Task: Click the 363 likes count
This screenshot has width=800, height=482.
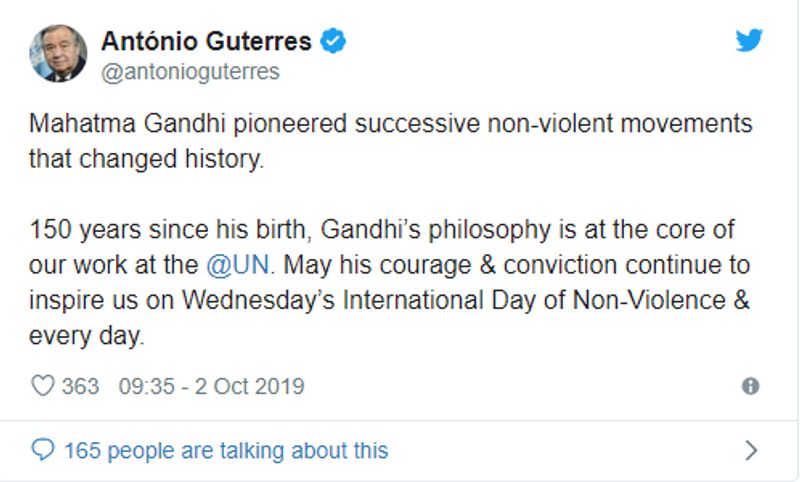Action: 80,386
